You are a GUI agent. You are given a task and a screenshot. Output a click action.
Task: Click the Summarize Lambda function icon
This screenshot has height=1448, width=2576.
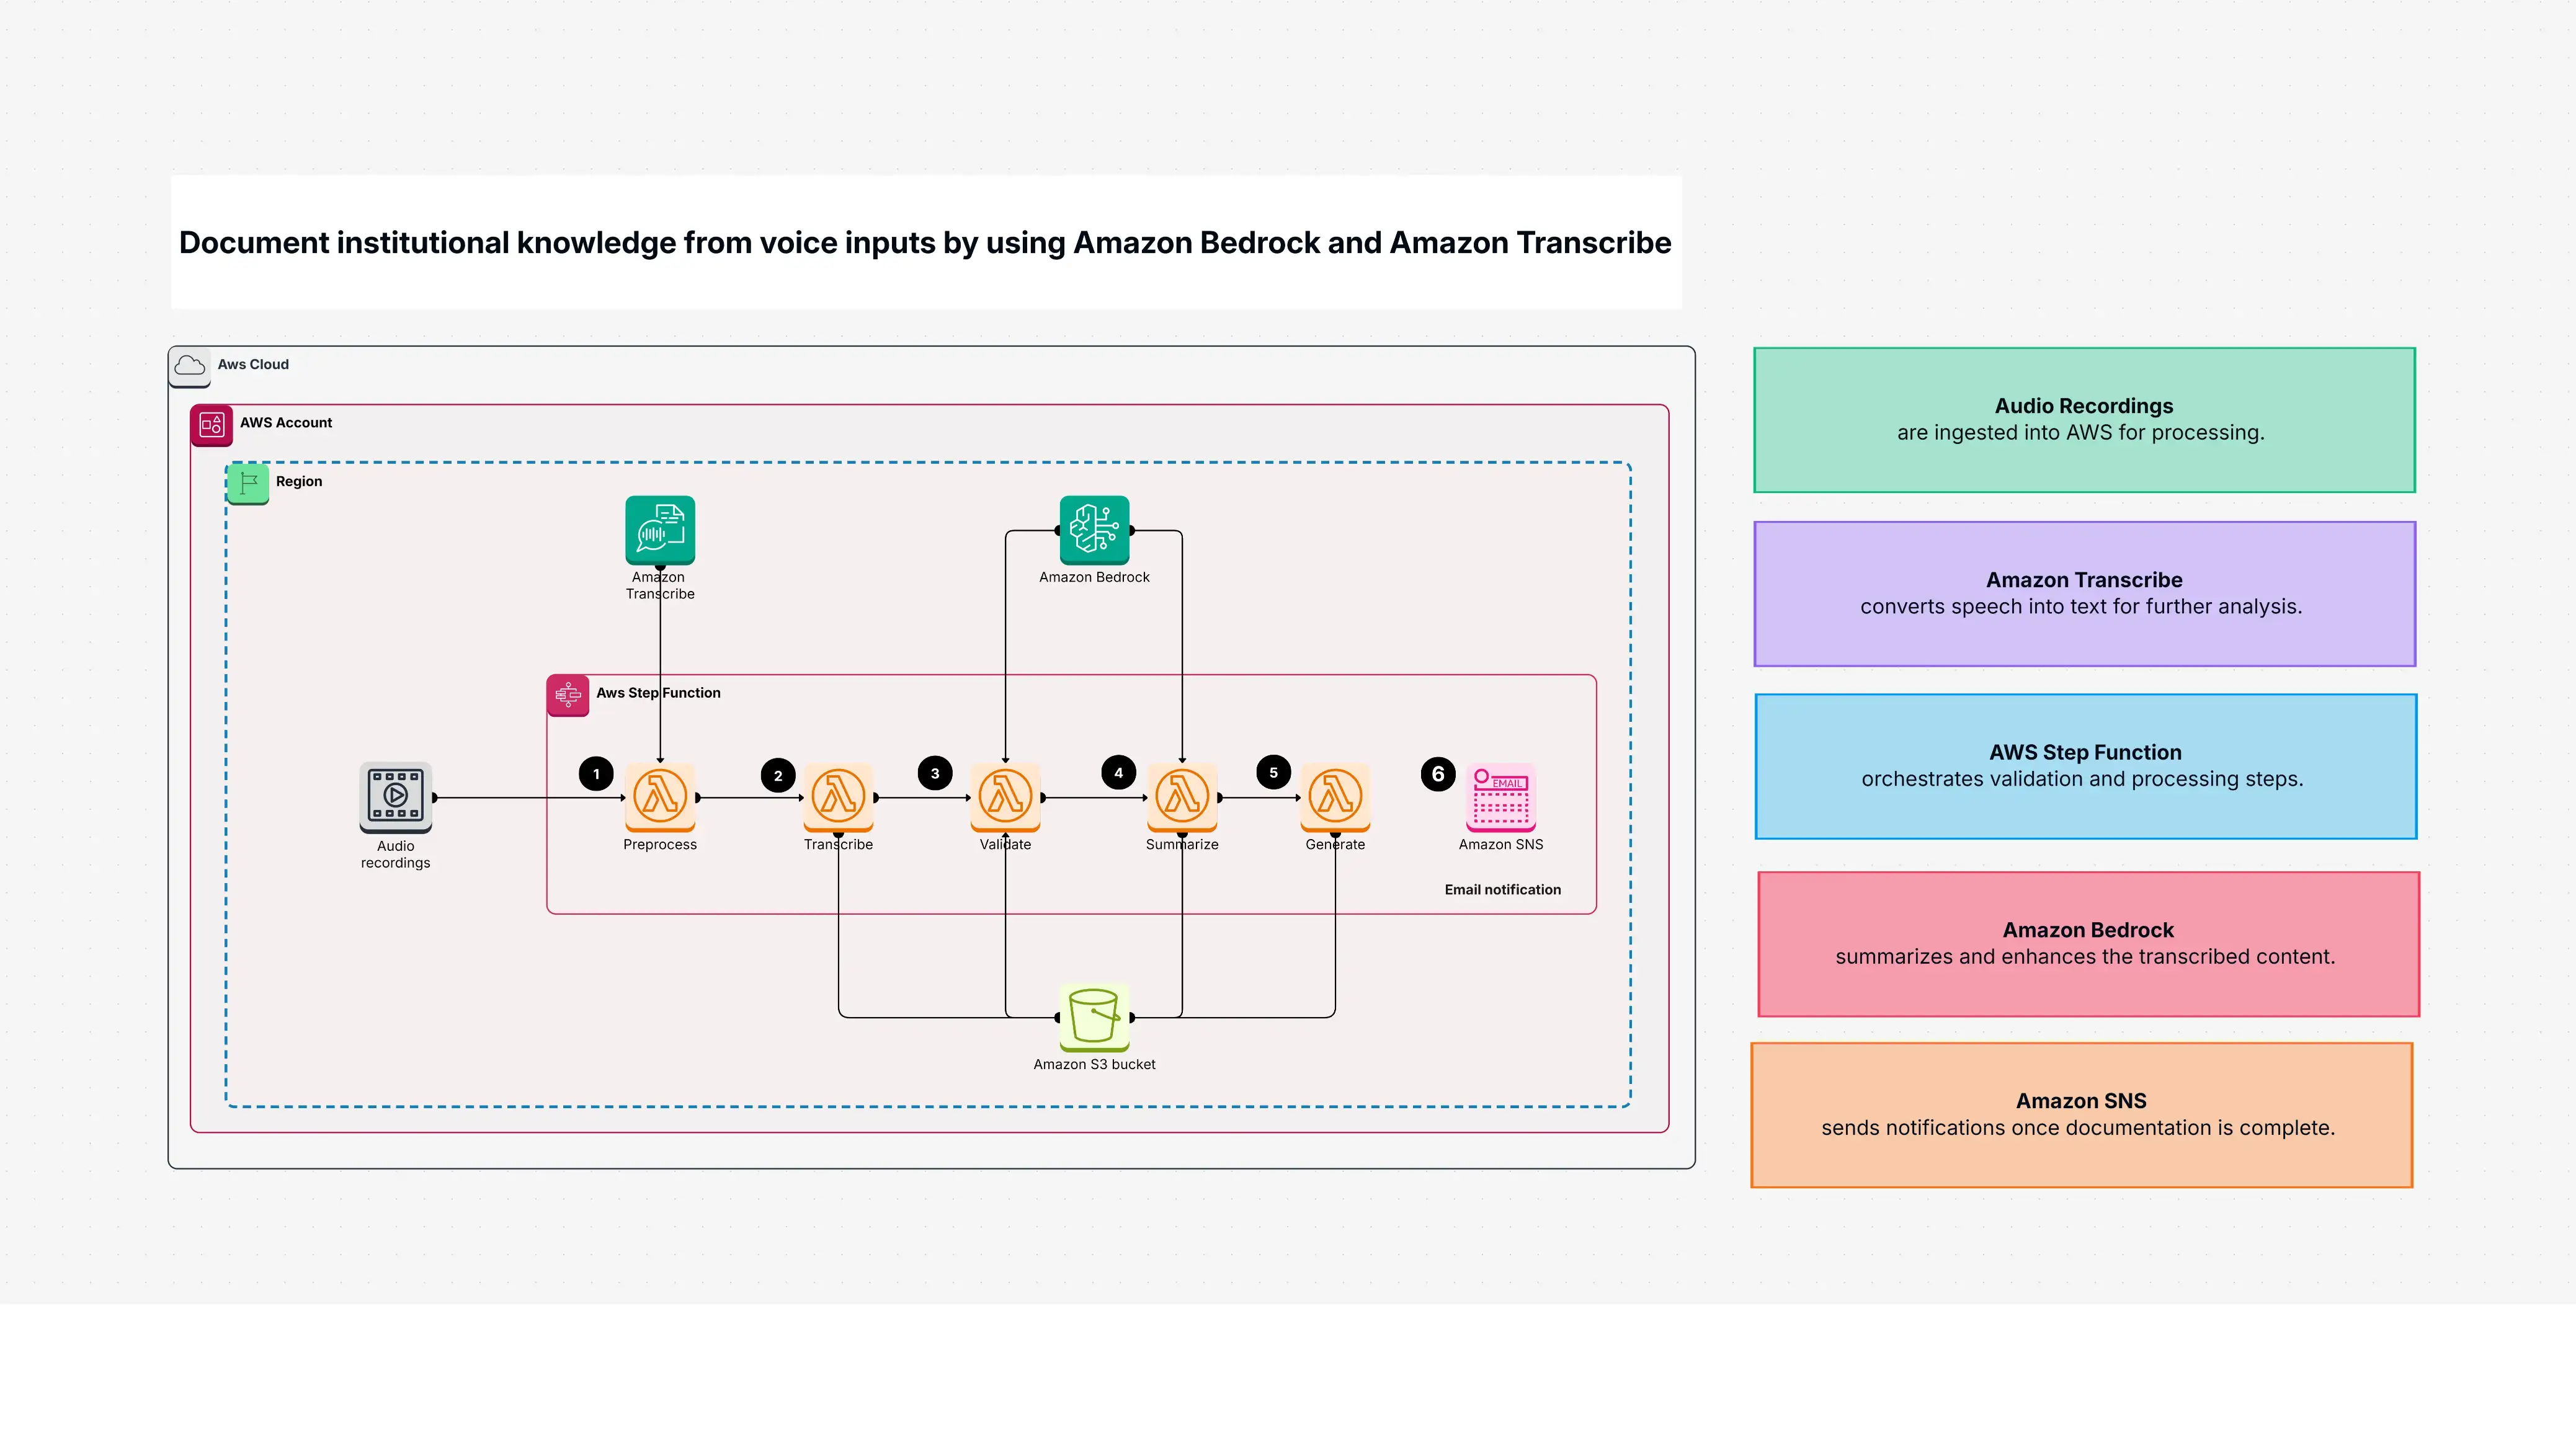(x=1182, y=797)
